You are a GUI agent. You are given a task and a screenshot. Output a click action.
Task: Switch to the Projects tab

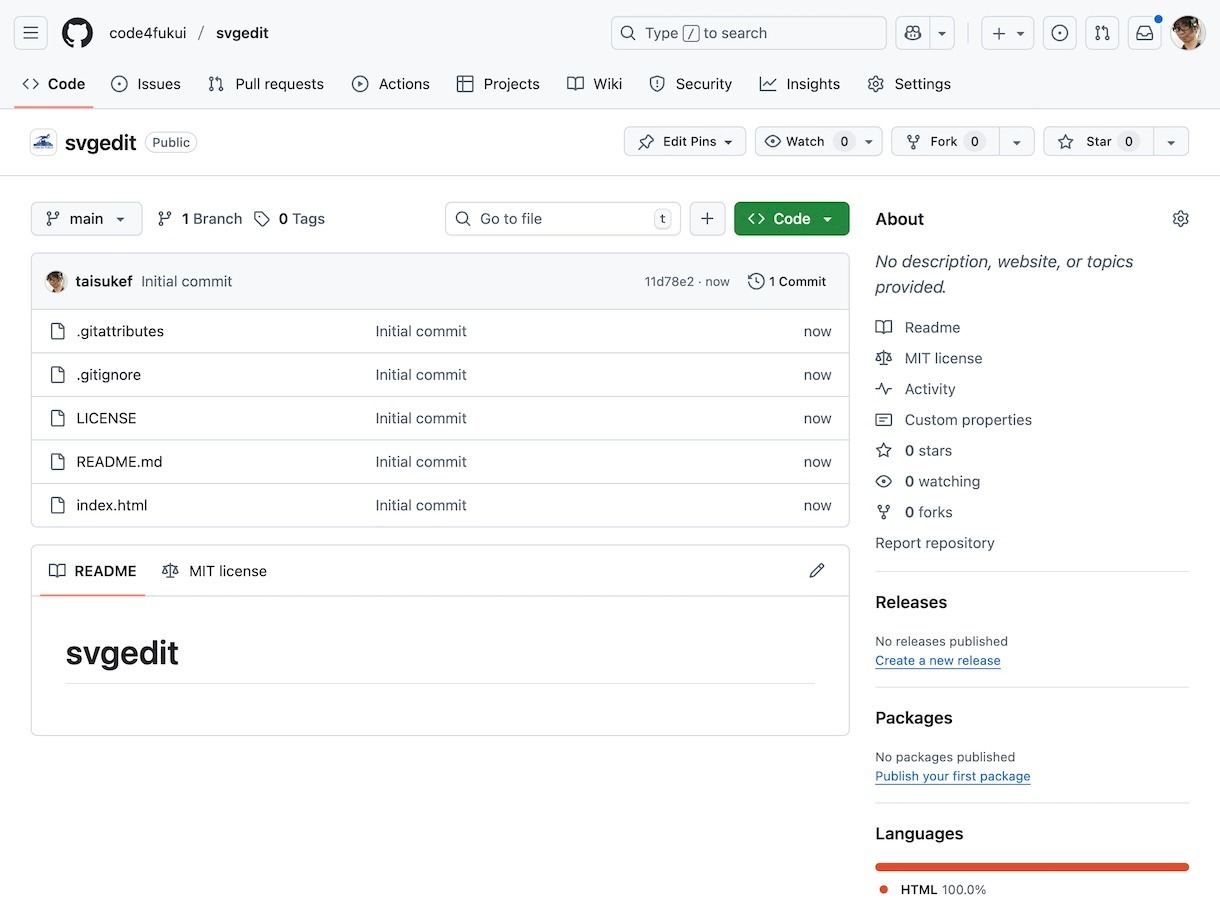[498, 84]
